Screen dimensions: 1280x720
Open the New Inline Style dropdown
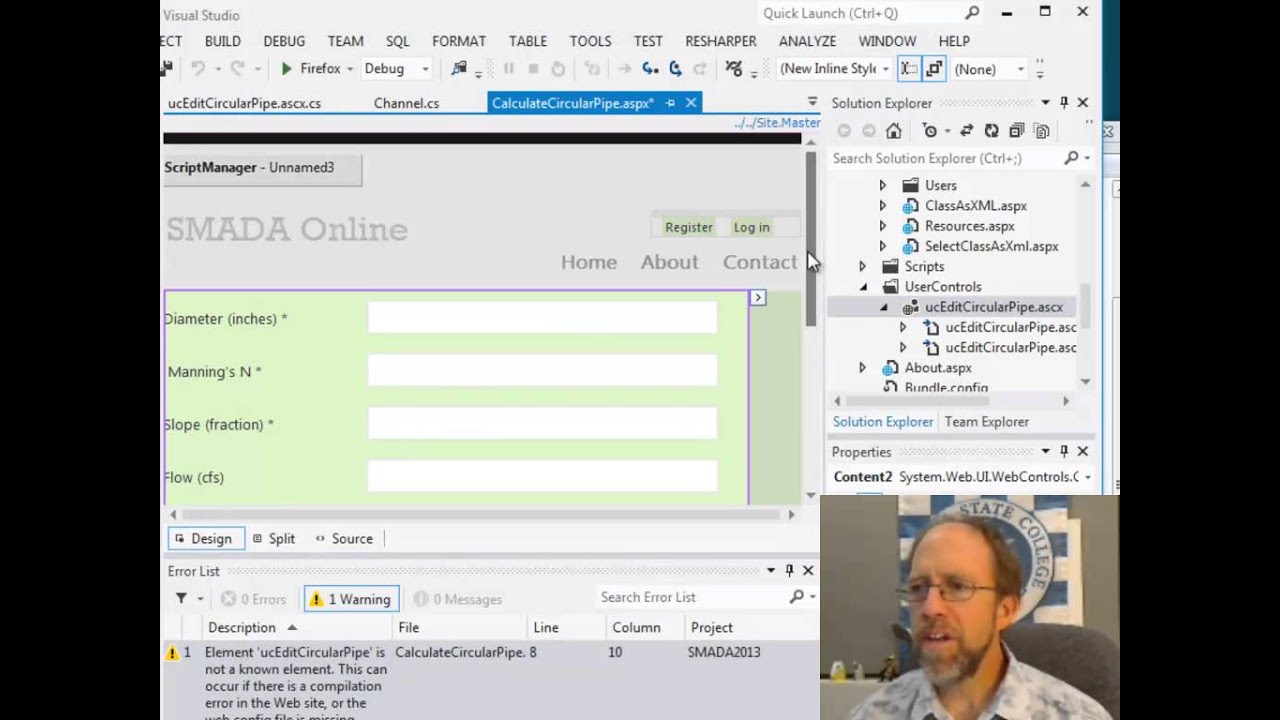(x=886, y=69)
